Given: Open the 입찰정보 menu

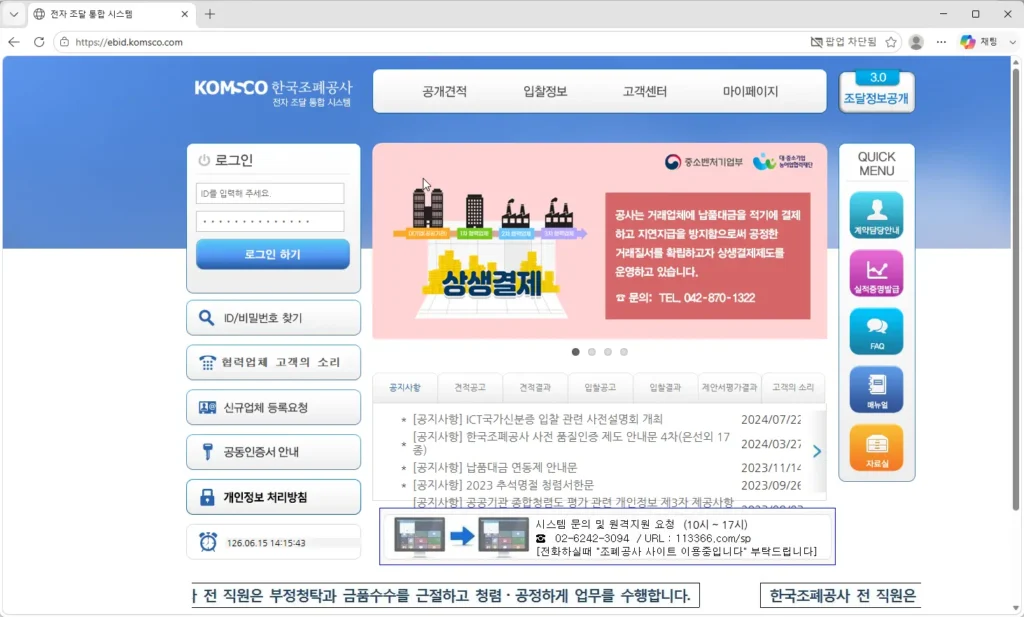Looking at the screenshot, I should pos(545,91).
